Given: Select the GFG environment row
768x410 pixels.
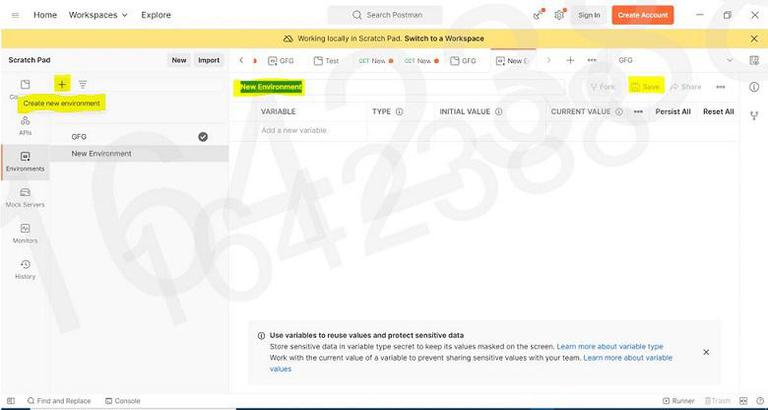Looking at the screenshot, I should point(140,137).
